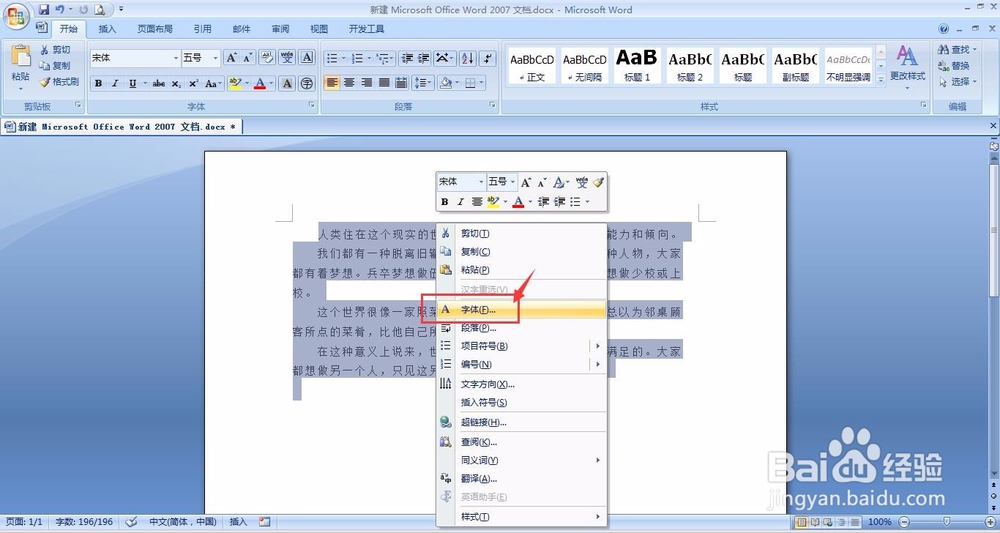Viewport: 1000px width, 533px height.
Task: Click the Format Painter in the ribbon clipboard group
Action: tap(59, 82)
